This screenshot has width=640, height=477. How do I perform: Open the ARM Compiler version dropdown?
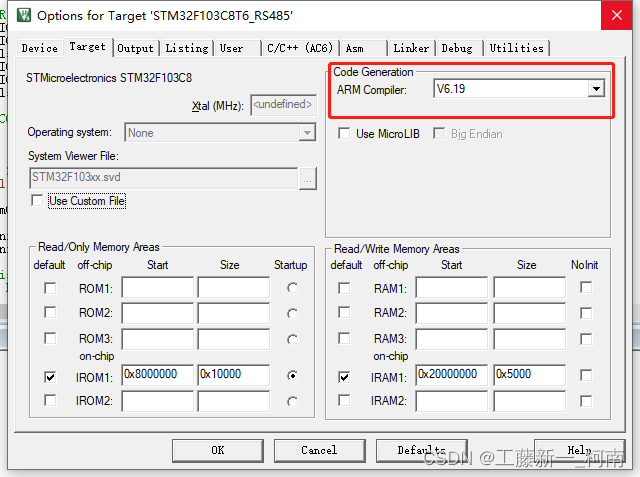pyautogui.click(x=596, y=89)
